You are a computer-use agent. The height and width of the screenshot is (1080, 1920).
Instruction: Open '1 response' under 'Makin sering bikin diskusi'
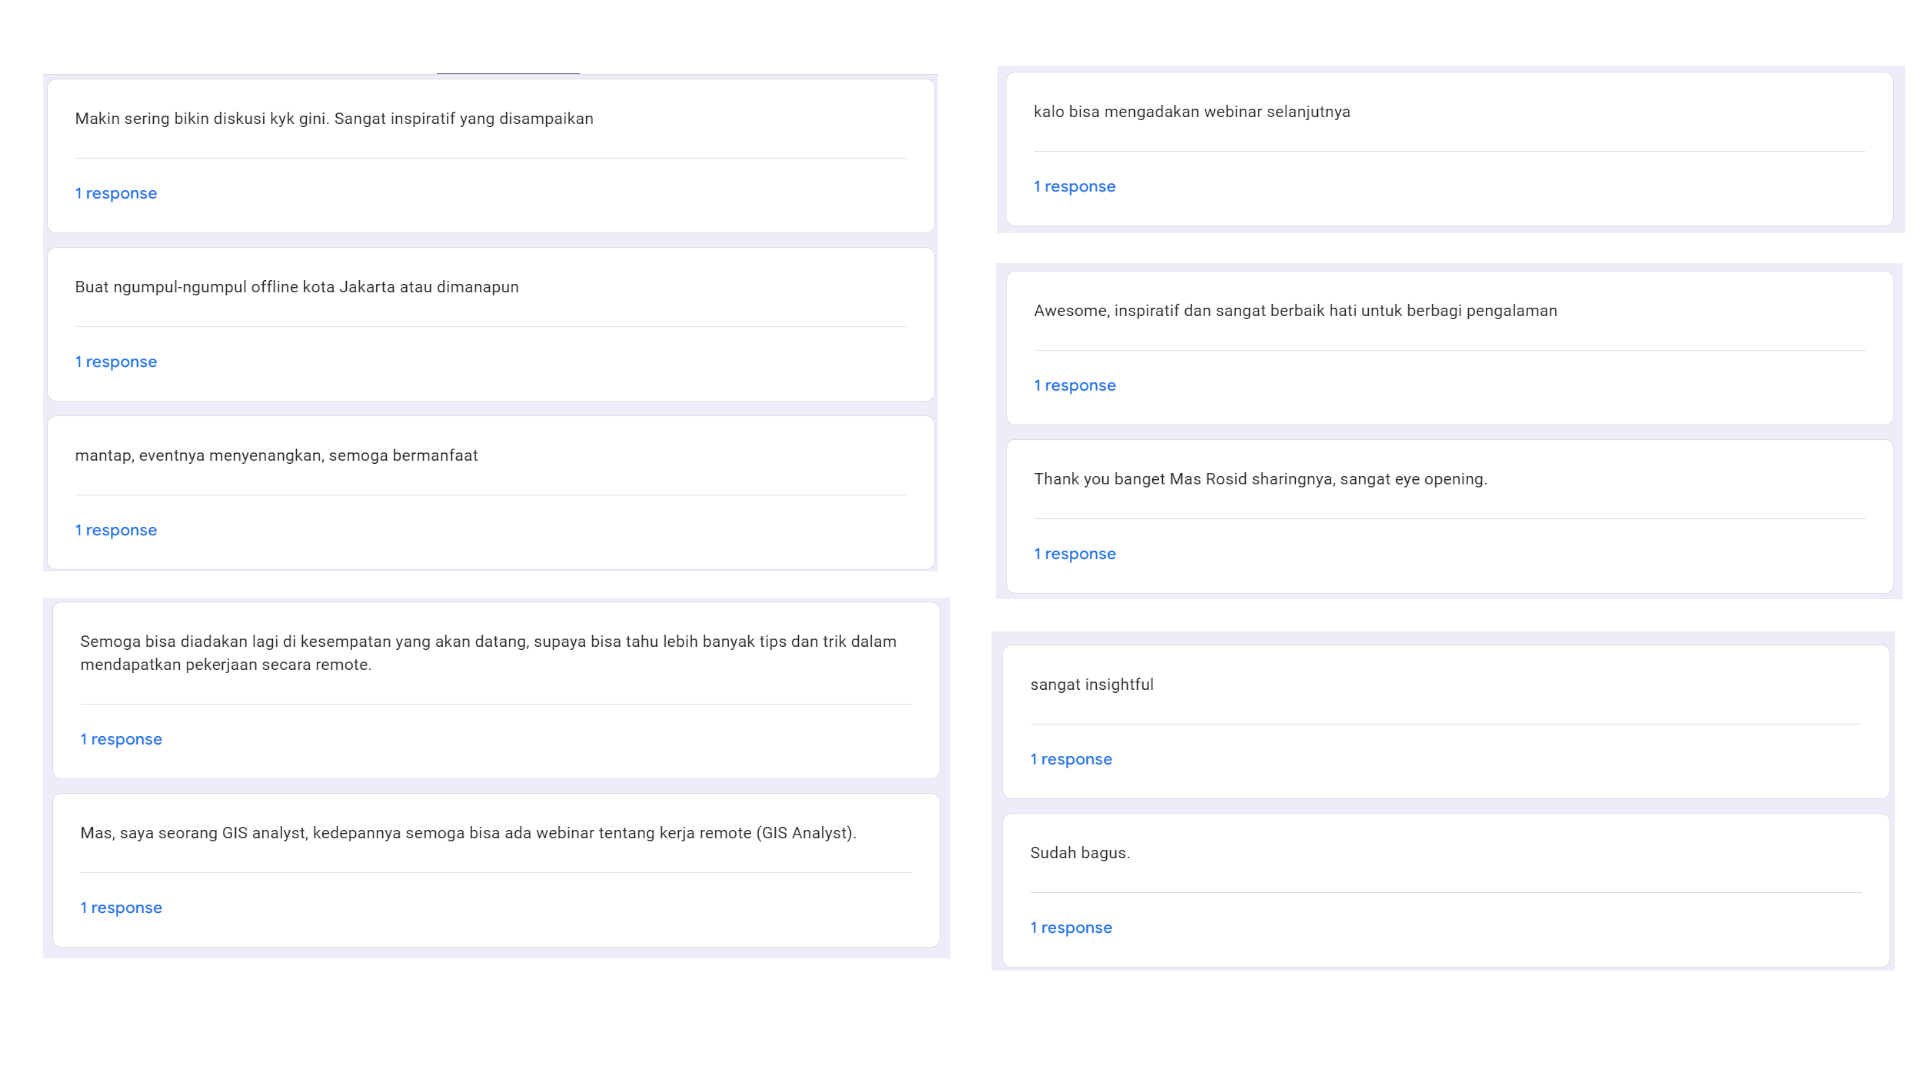pos(116,193)
